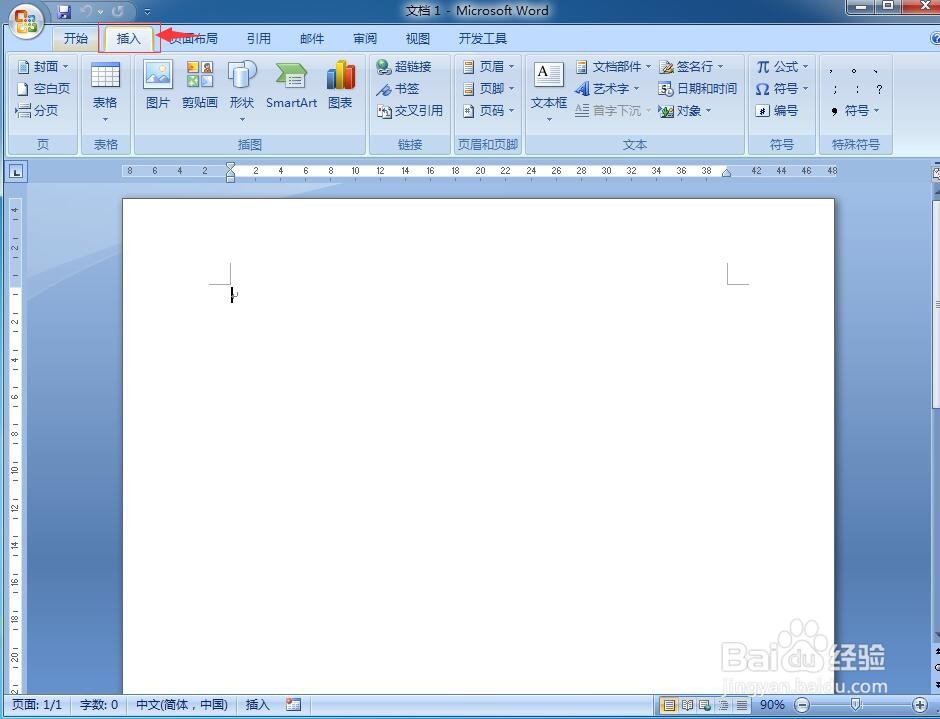Viewport: 940px width, 719px height.
Task: Add a bookmark with 书签
Action: (x=397, y=89)
